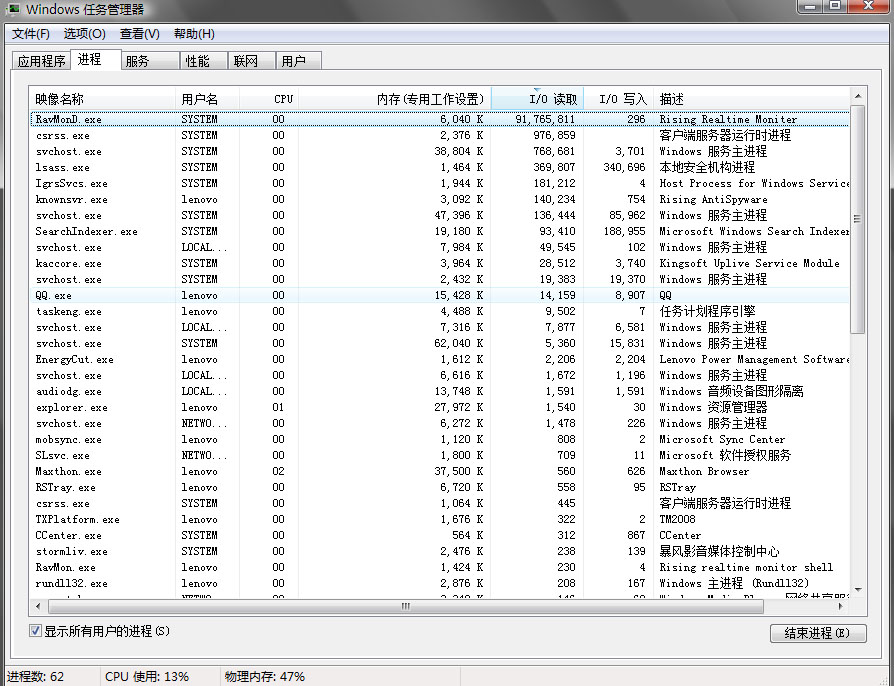Sort by 内存(专用工作设置) column header
Image resolution: width=894 pixels, height=686 pixels.
395,99
